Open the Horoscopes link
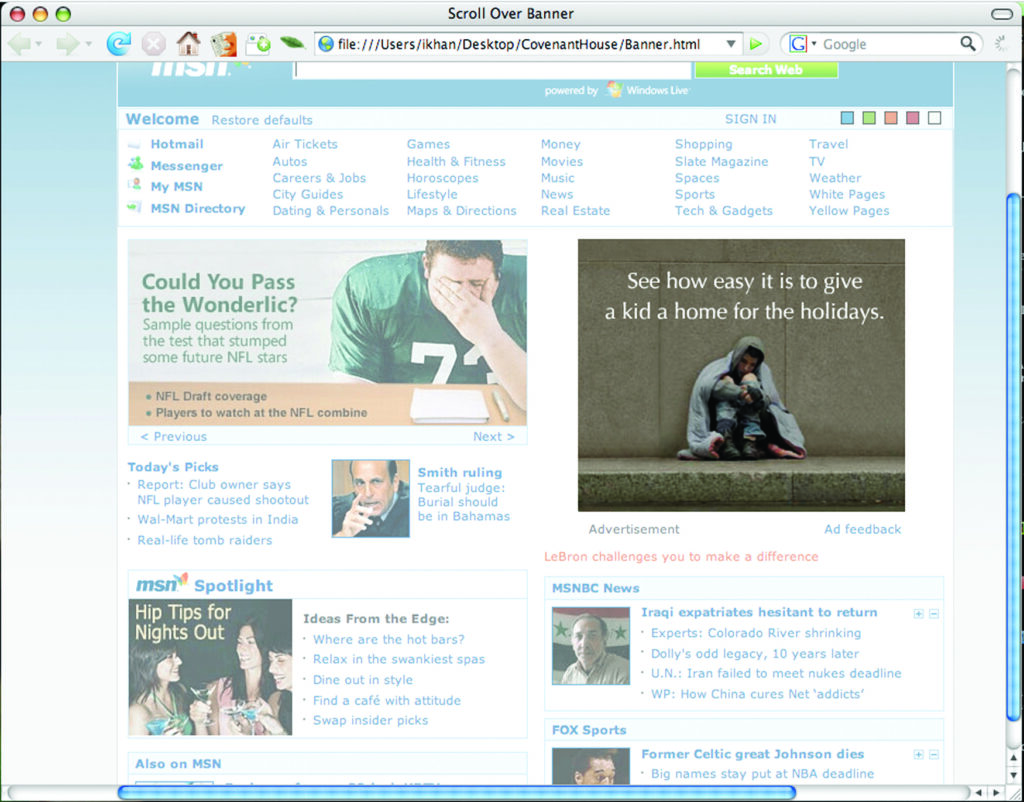The width and height of the screenshot is (1024, 802). [442, 178]
